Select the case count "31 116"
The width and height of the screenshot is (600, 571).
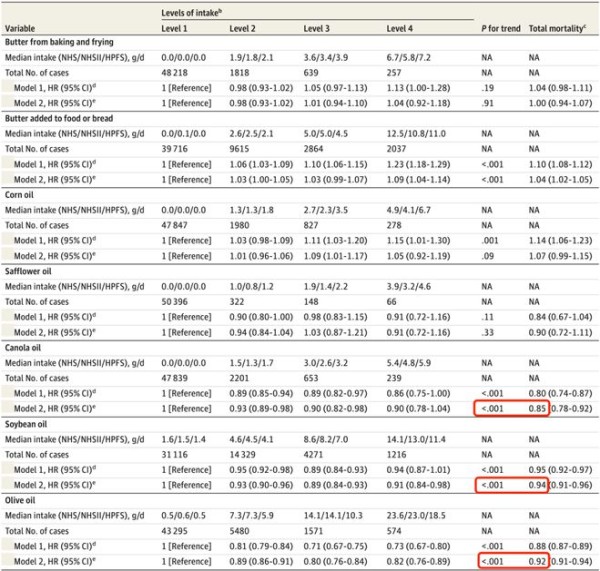click(174, 455)
